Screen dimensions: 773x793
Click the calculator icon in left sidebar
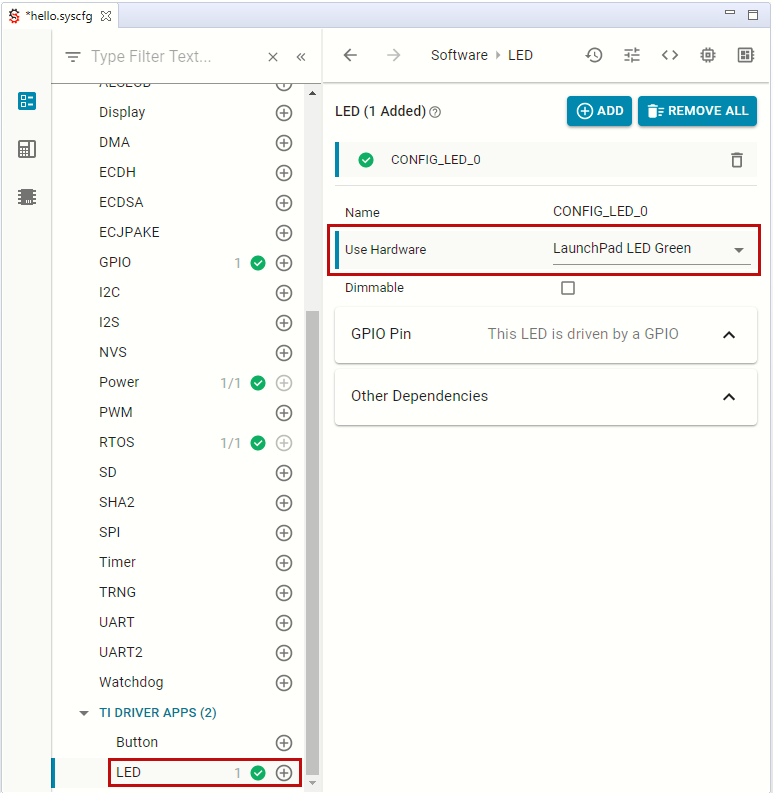pyautogui.click(x=27, y=149)
